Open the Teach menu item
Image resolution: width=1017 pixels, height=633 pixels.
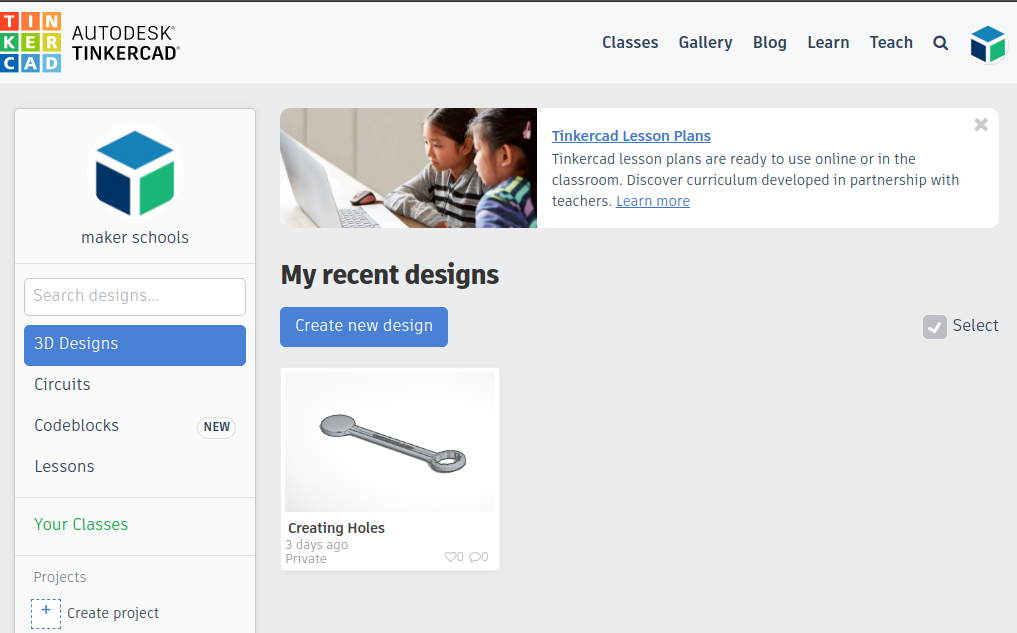click(x=891, y=43)
